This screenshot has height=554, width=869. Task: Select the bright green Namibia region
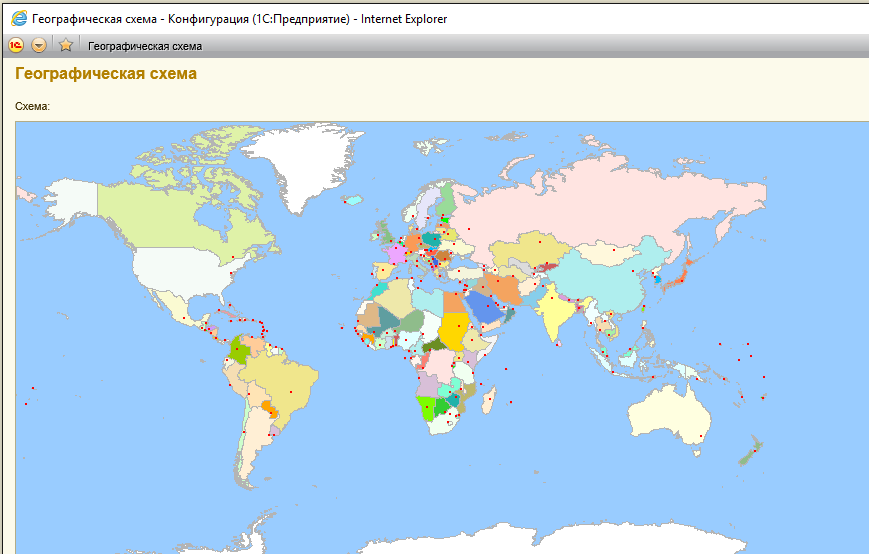point(427,407)
